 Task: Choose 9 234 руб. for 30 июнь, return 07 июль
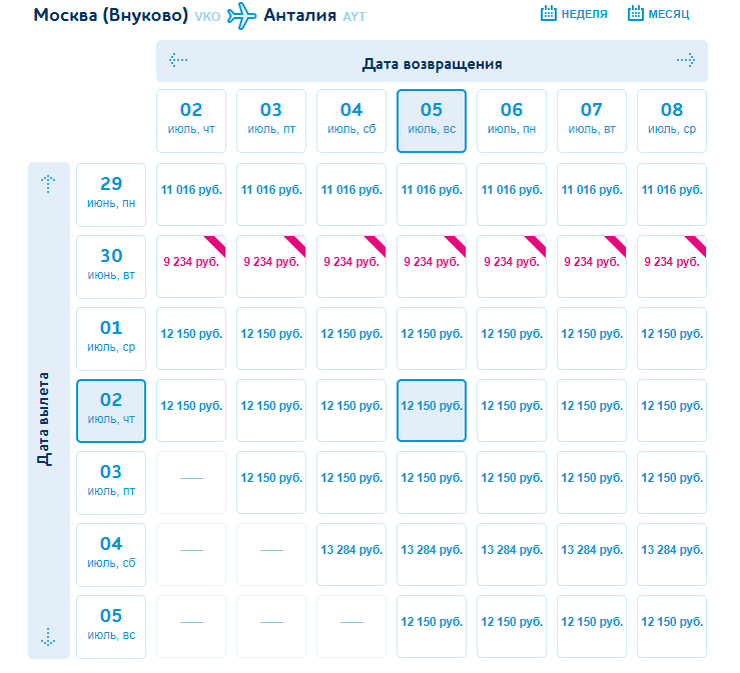click(592, 267)
